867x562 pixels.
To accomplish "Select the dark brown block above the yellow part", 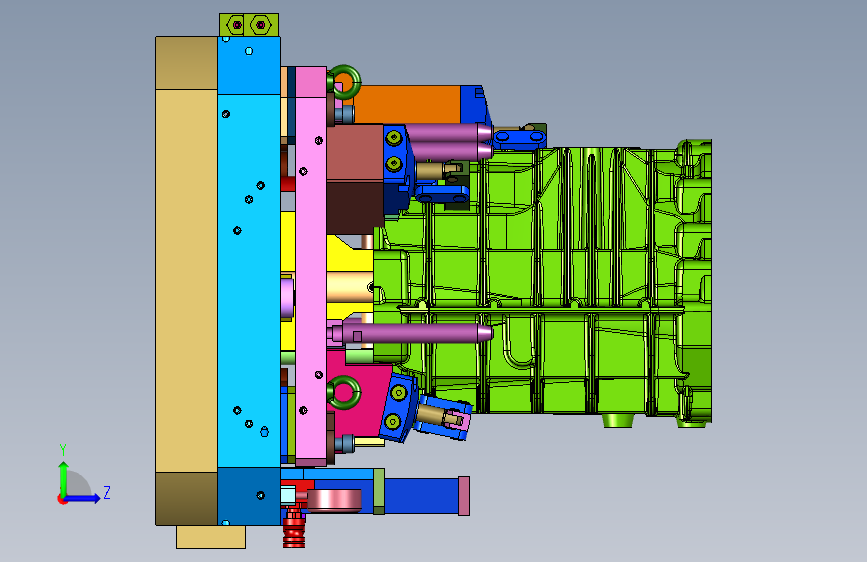I will [x=355, y=208].
